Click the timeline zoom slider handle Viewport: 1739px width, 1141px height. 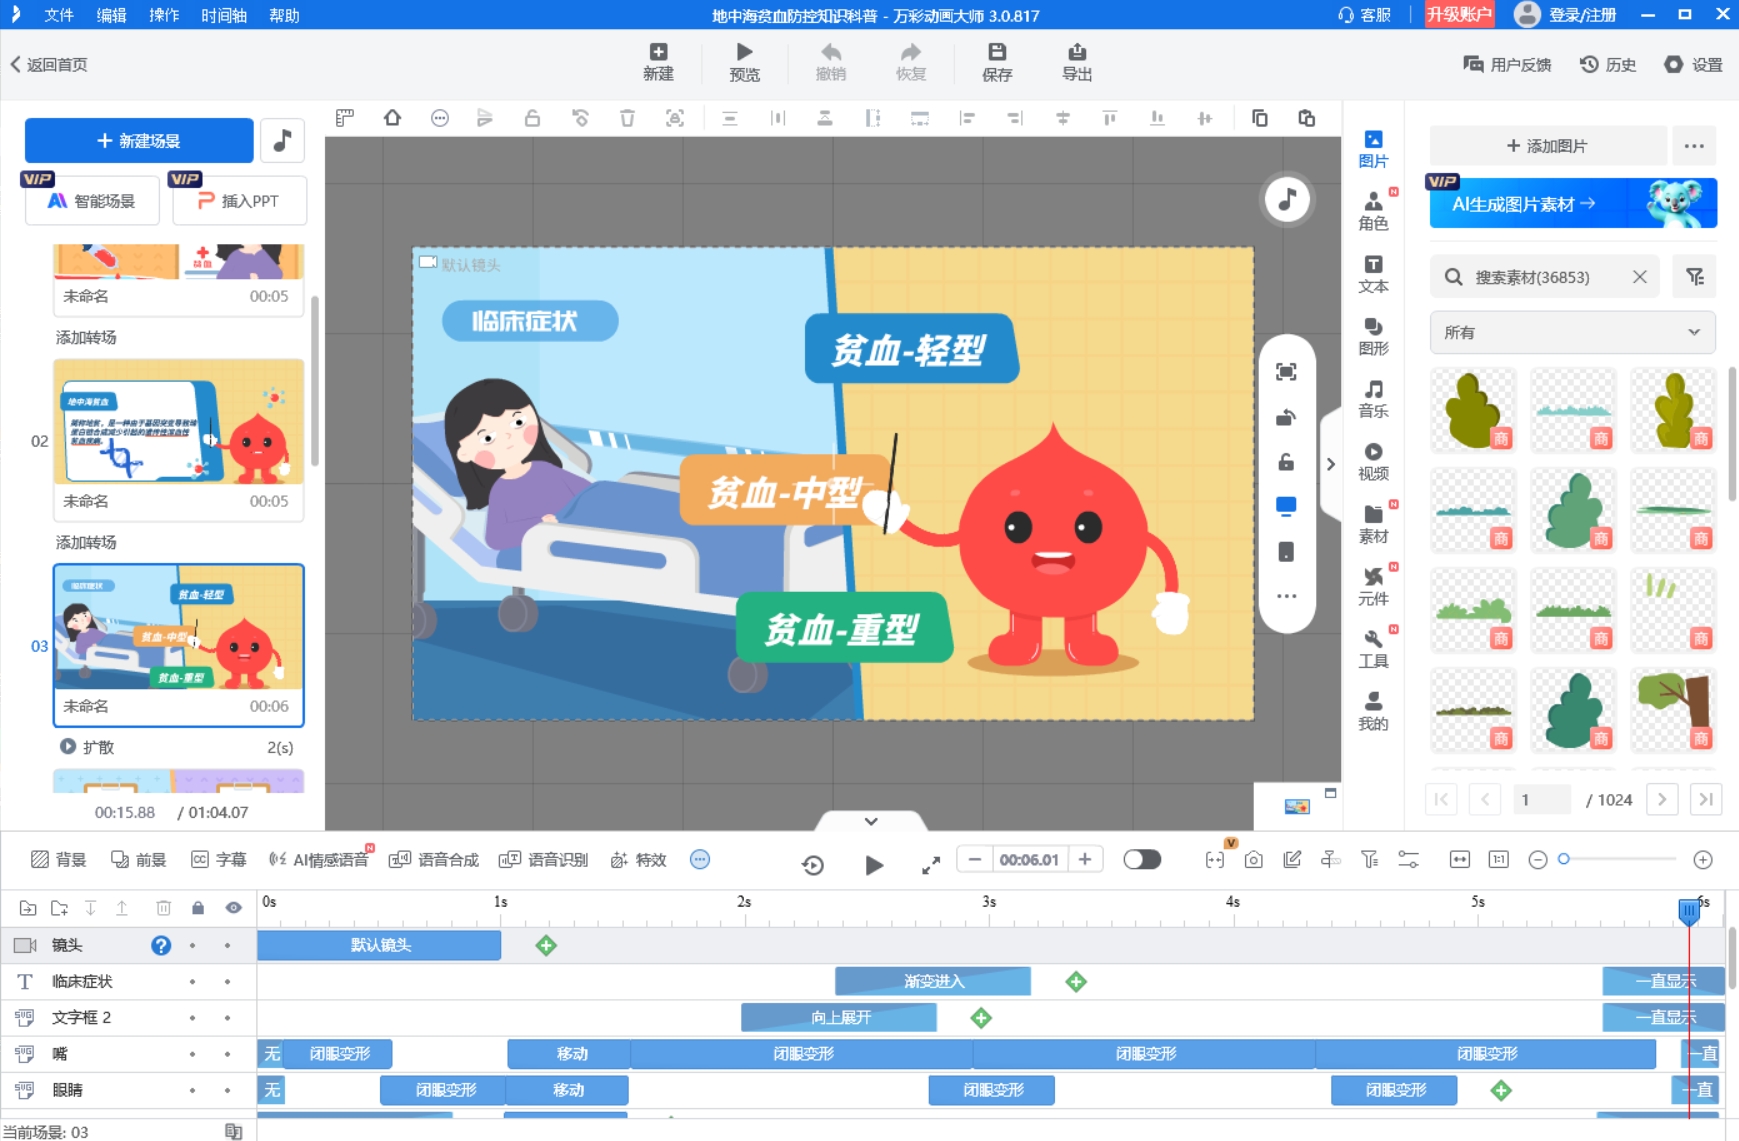pyautogui.click(x=1564, y=859)
